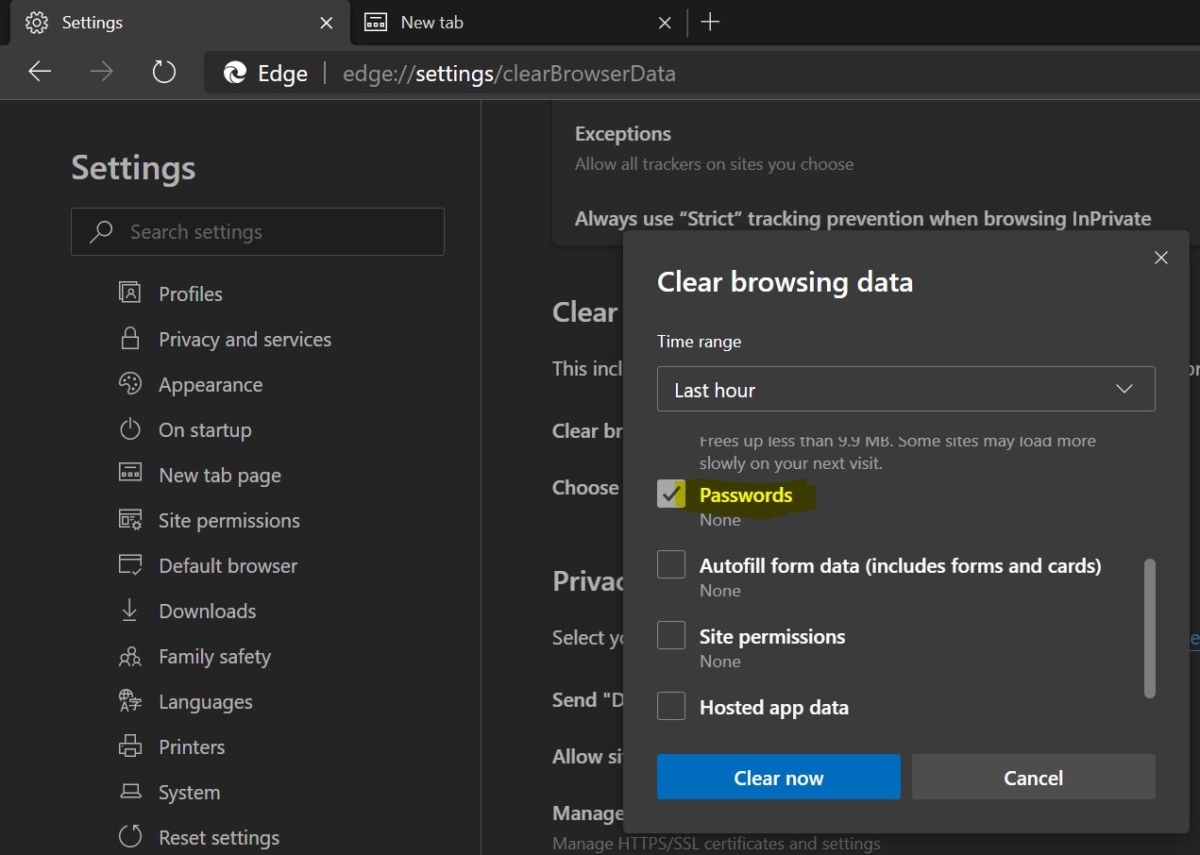
Task: Open a new tab with plus button
Action: (710, 22)
